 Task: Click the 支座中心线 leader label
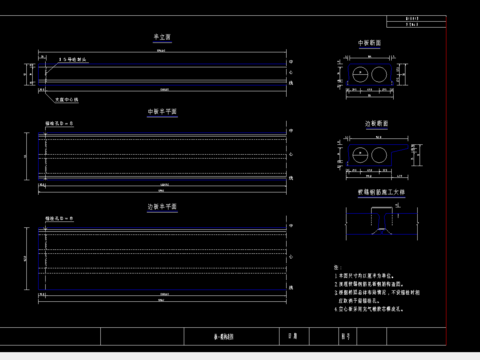point(67,100)
